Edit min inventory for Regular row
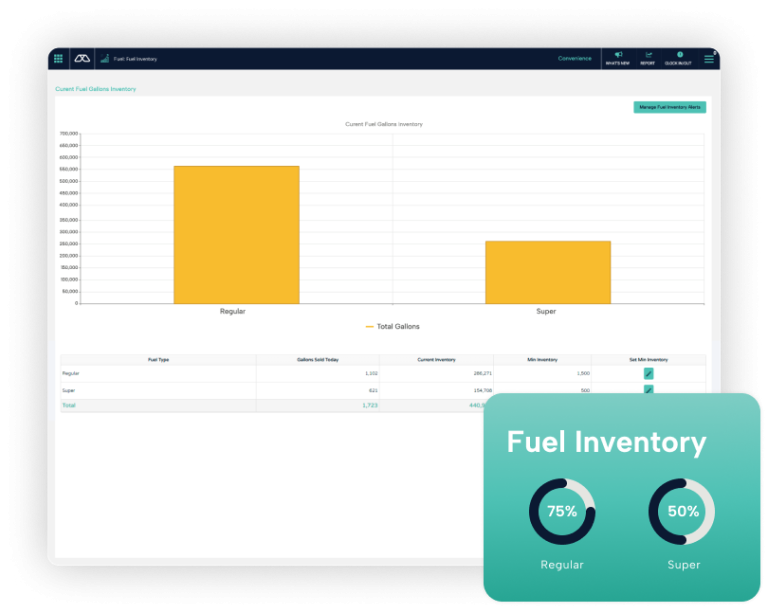This screenshot has width=768, height=613. [x=648, y=374]
